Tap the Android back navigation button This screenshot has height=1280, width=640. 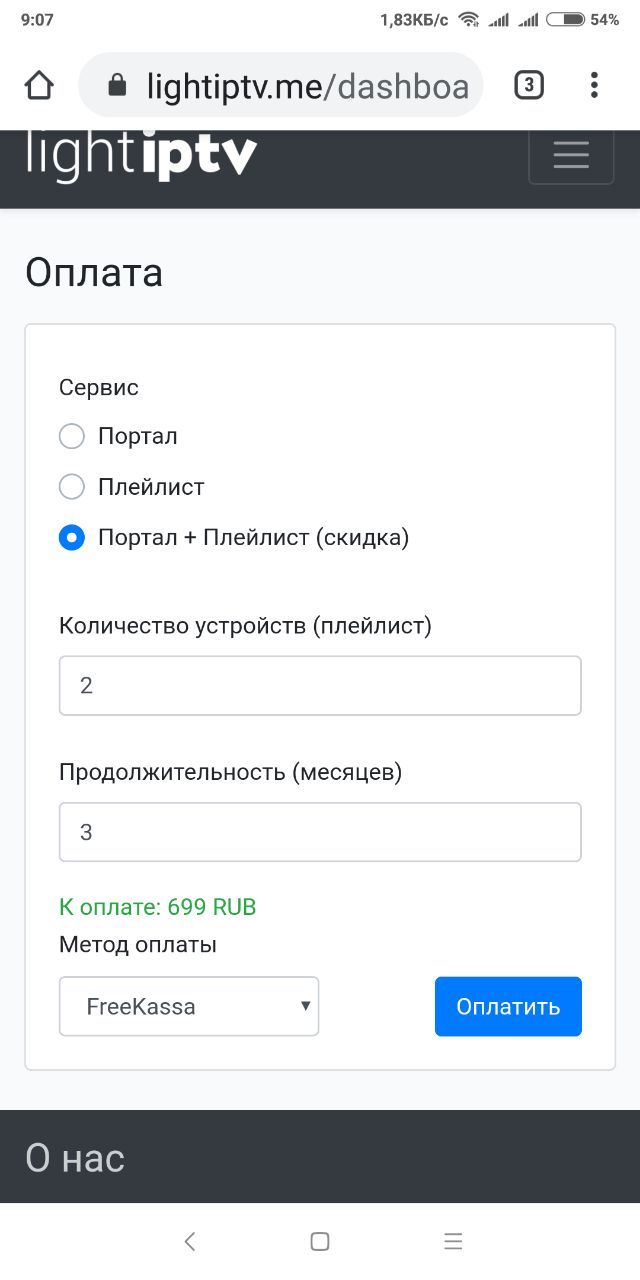pyautogui.click(x=190, y=1241)
